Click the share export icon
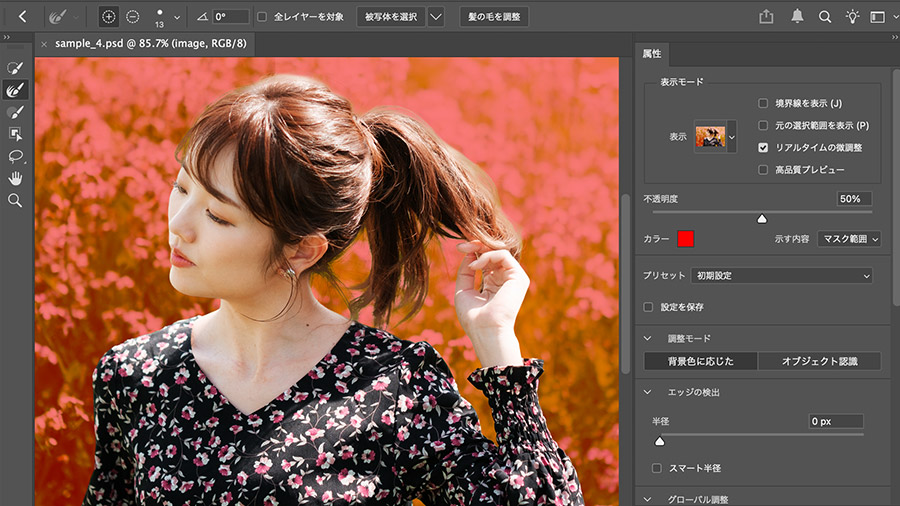Screen dimensions: 900x506 tap(766, 17)
